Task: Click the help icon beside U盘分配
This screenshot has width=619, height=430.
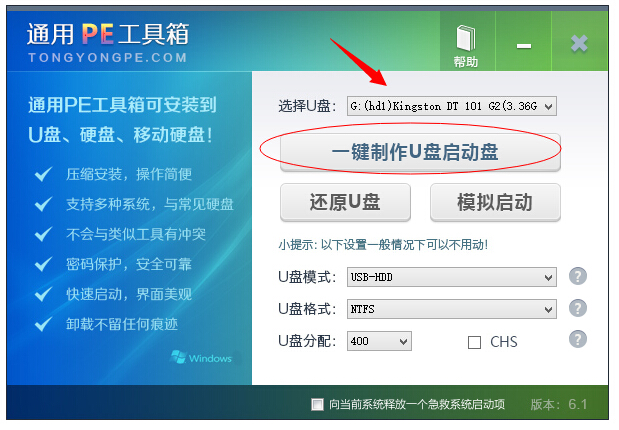Action: (x=578, y=339)
